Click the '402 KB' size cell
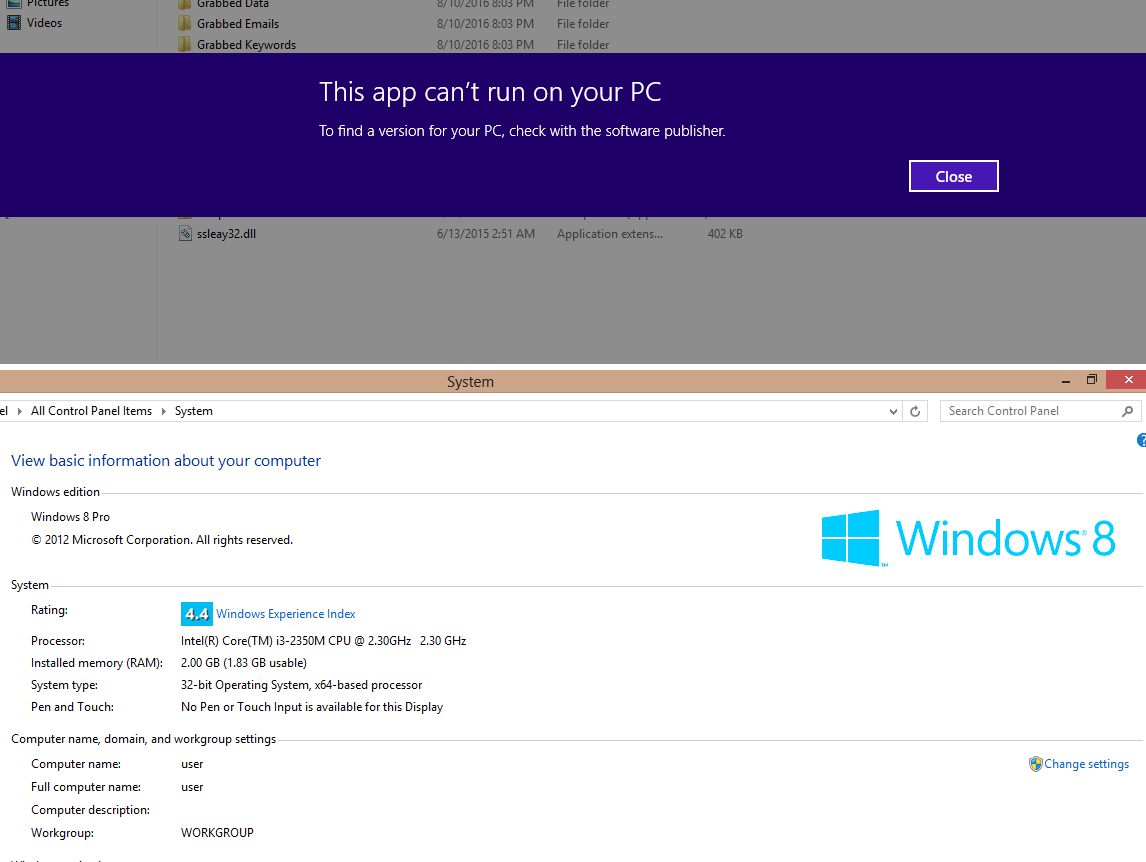1146x862 pixels. pyautogui.click(x=725, y=234)
